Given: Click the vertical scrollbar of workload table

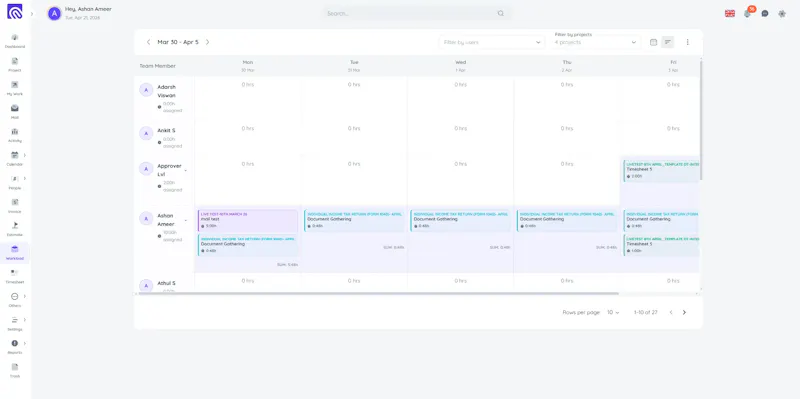Looking at the screenshot, I should [701, 120].
